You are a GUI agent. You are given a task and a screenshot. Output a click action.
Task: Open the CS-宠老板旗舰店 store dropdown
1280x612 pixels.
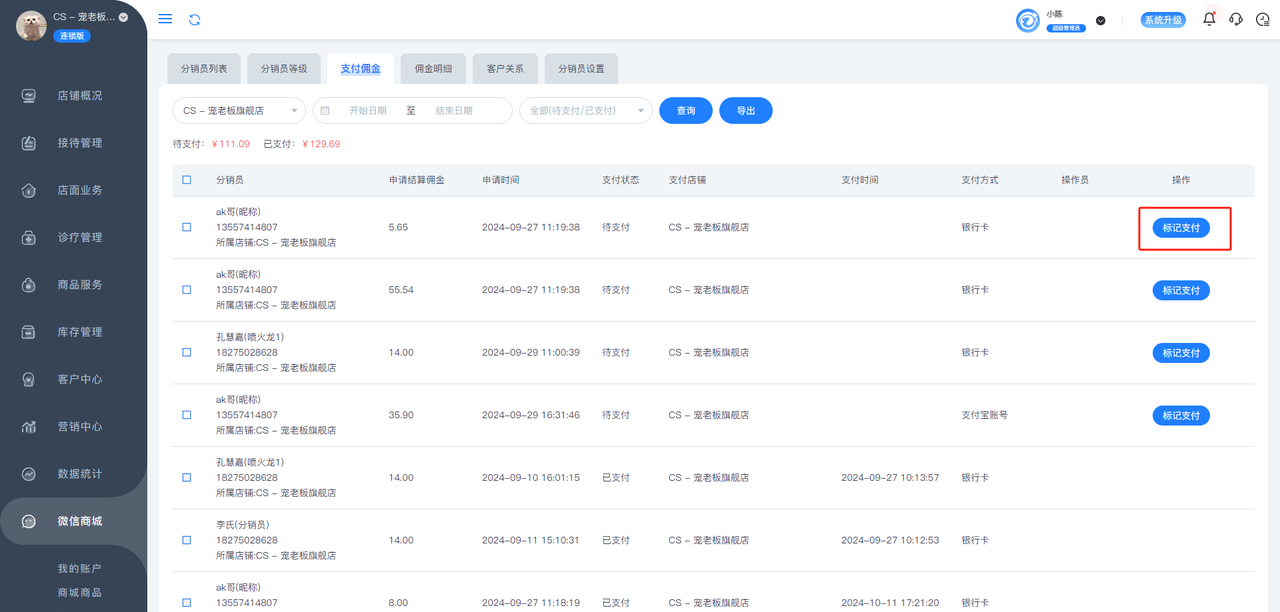[240, 111]
